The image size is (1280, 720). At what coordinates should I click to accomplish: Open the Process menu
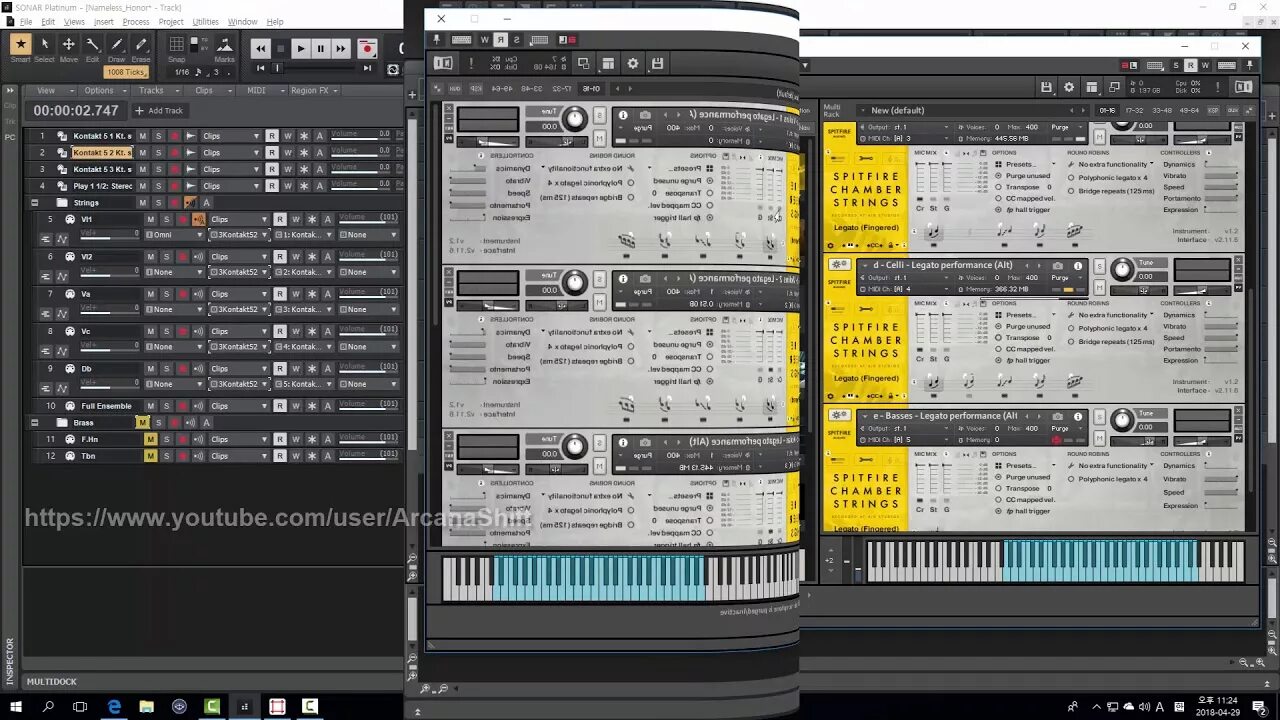136,22
